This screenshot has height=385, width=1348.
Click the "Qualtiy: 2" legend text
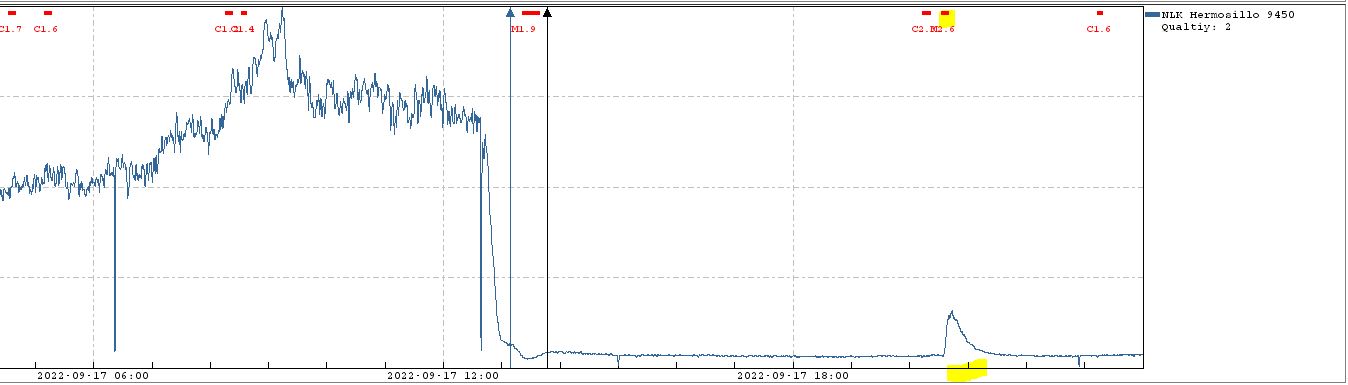point(1196,28)
